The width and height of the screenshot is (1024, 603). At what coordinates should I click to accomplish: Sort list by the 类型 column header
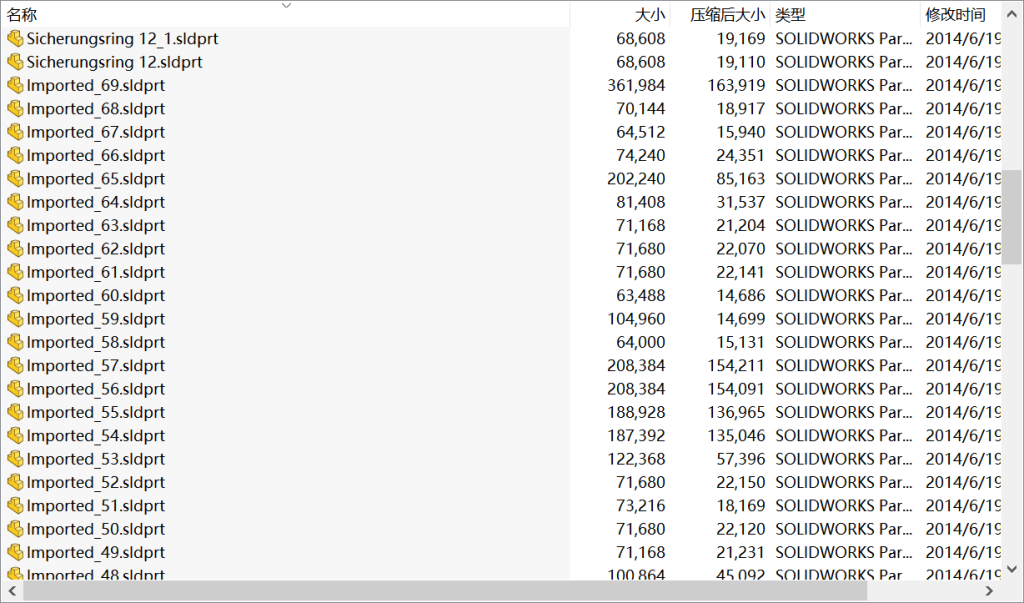(x=790, y=15)
